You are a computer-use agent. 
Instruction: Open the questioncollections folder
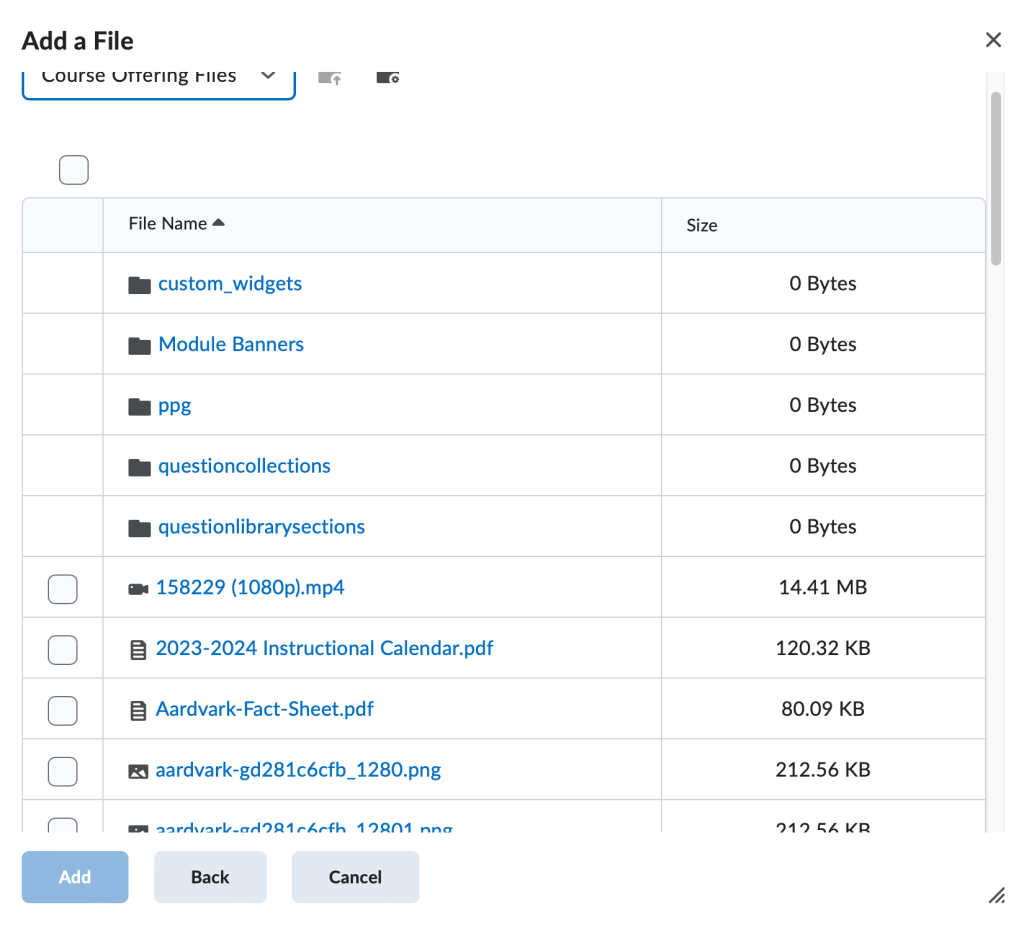click(x=244, y=466)
